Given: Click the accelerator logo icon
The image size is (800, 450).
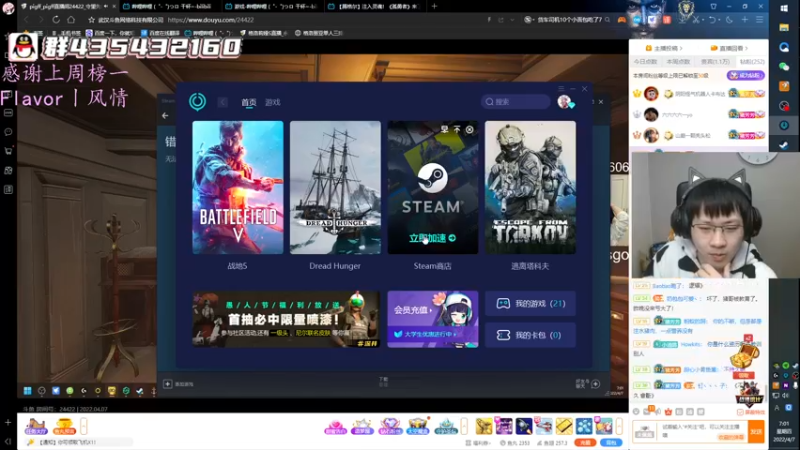Looking at the screenshot, I should click(197, 102).
